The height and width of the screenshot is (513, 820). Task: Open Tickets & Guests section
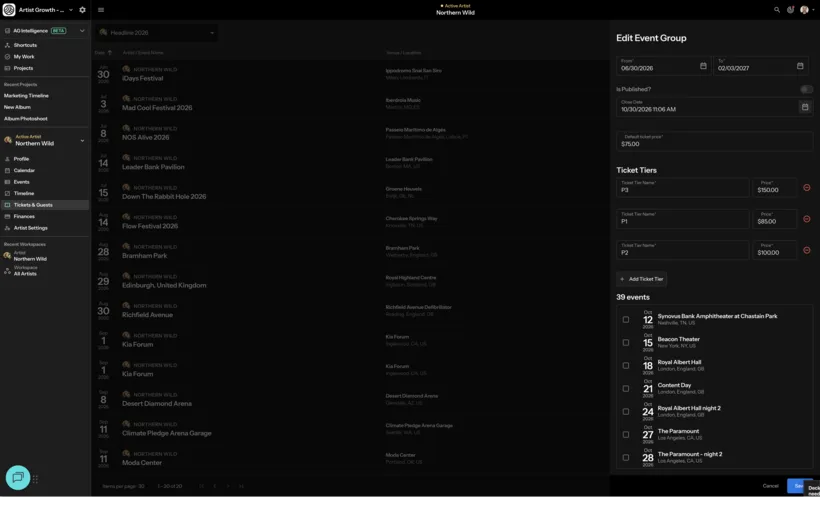coord(45,205)
